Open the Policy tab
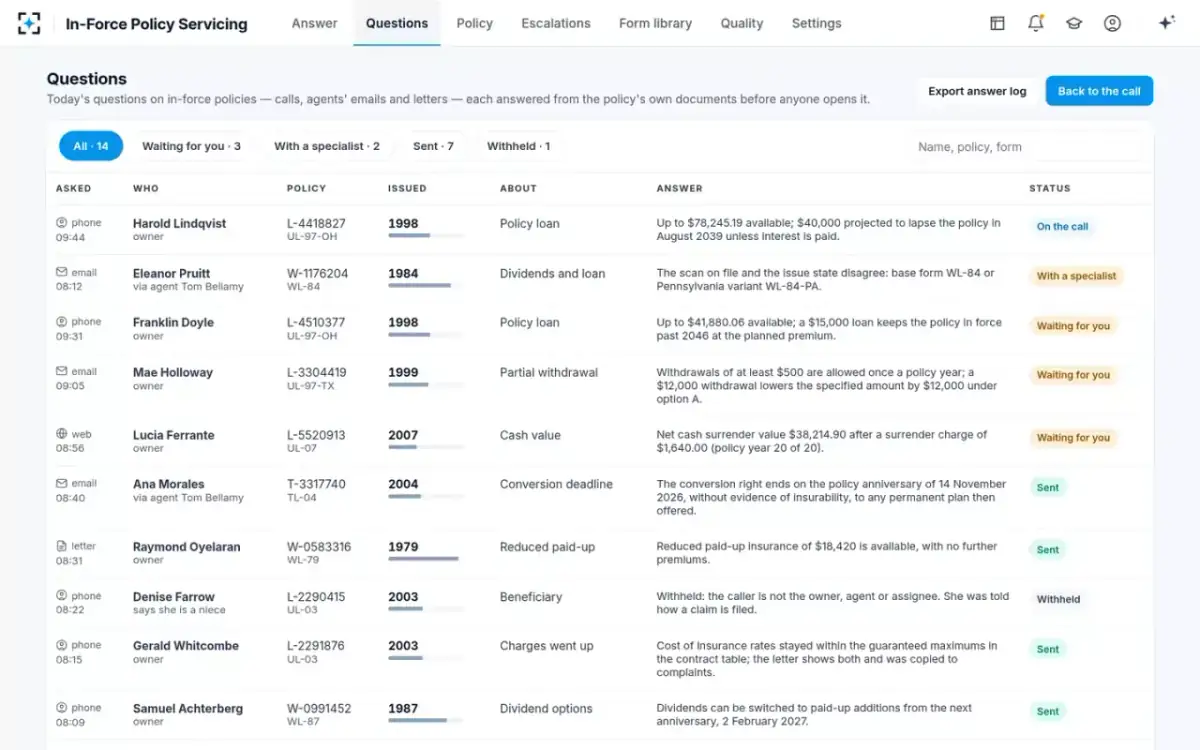The width and height of the screenshot is (1200, 750). 474,23
